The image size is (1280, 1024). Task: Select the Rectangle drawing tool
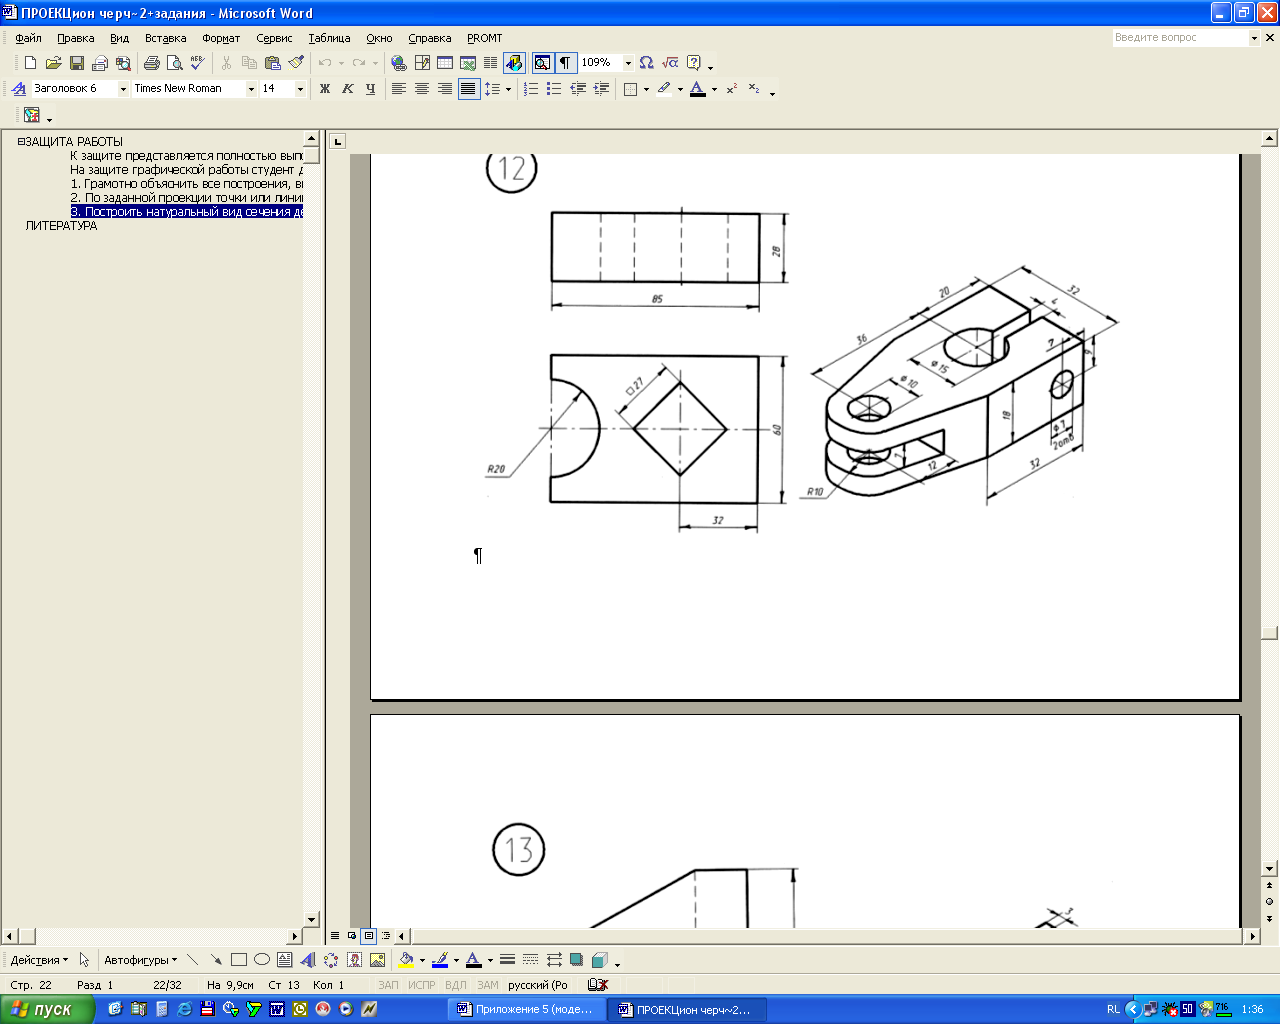click(x=239, y=960)
